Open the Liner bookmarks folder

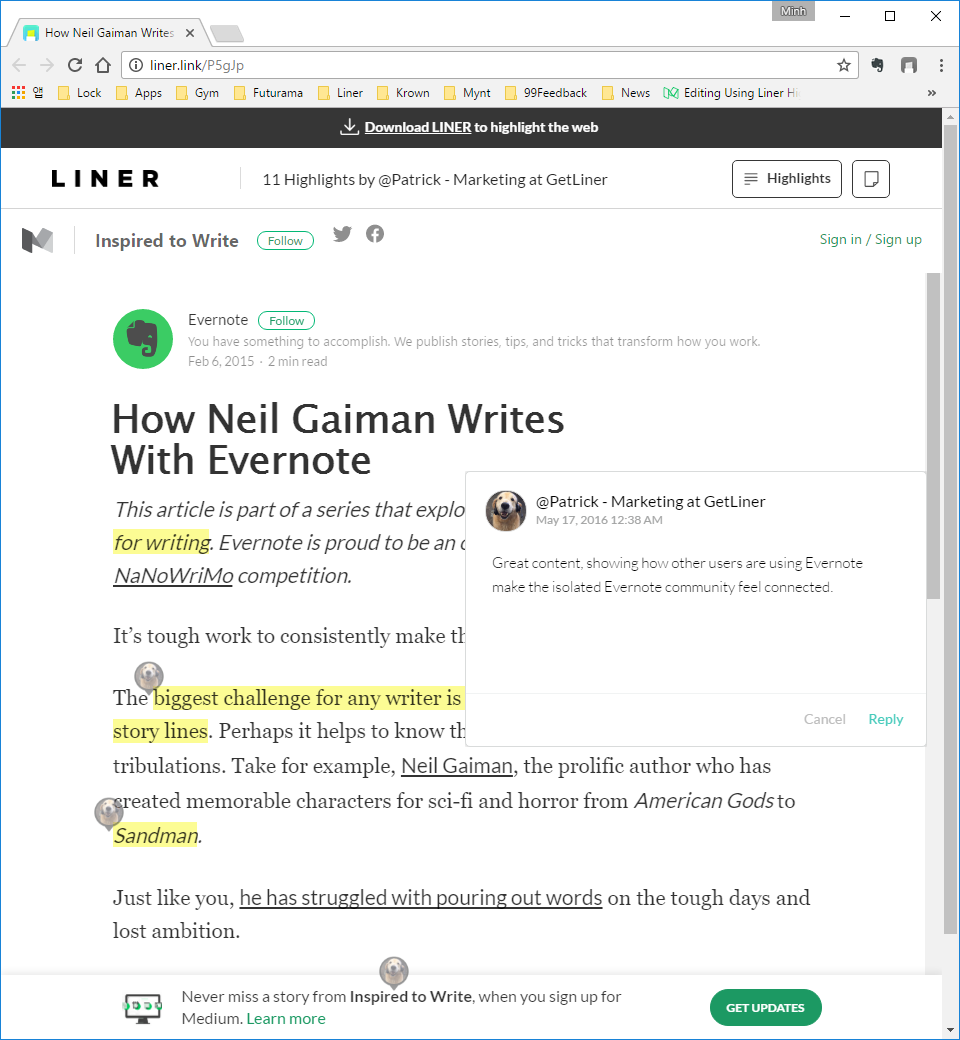[340, 93]
